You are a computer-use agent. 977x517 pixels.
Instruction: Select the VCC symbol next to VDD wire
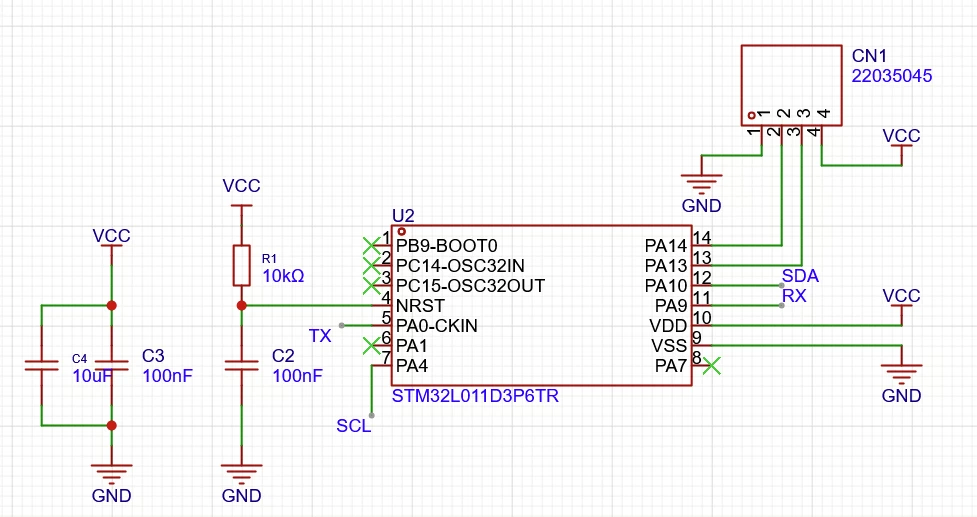[x=902, y=301]
